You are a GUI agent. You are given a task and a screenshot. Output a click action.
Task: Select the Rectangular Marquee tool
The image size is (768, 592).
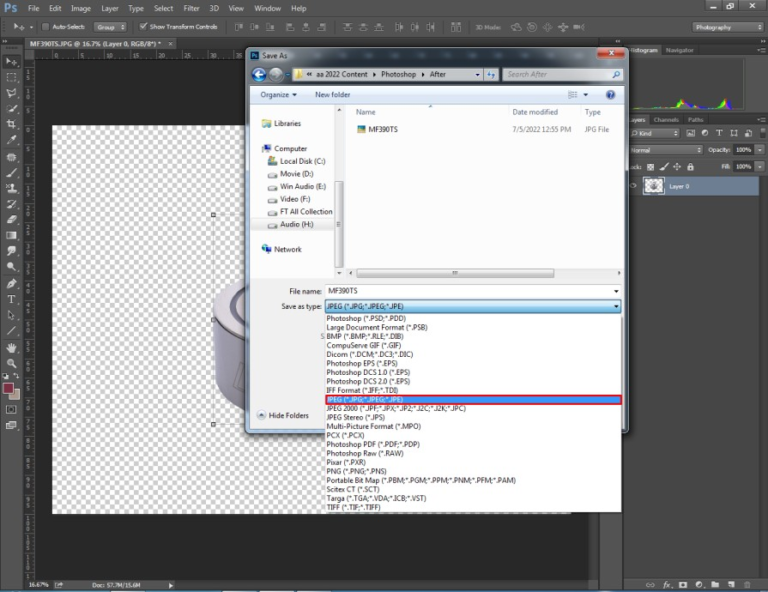click(11, 77)
